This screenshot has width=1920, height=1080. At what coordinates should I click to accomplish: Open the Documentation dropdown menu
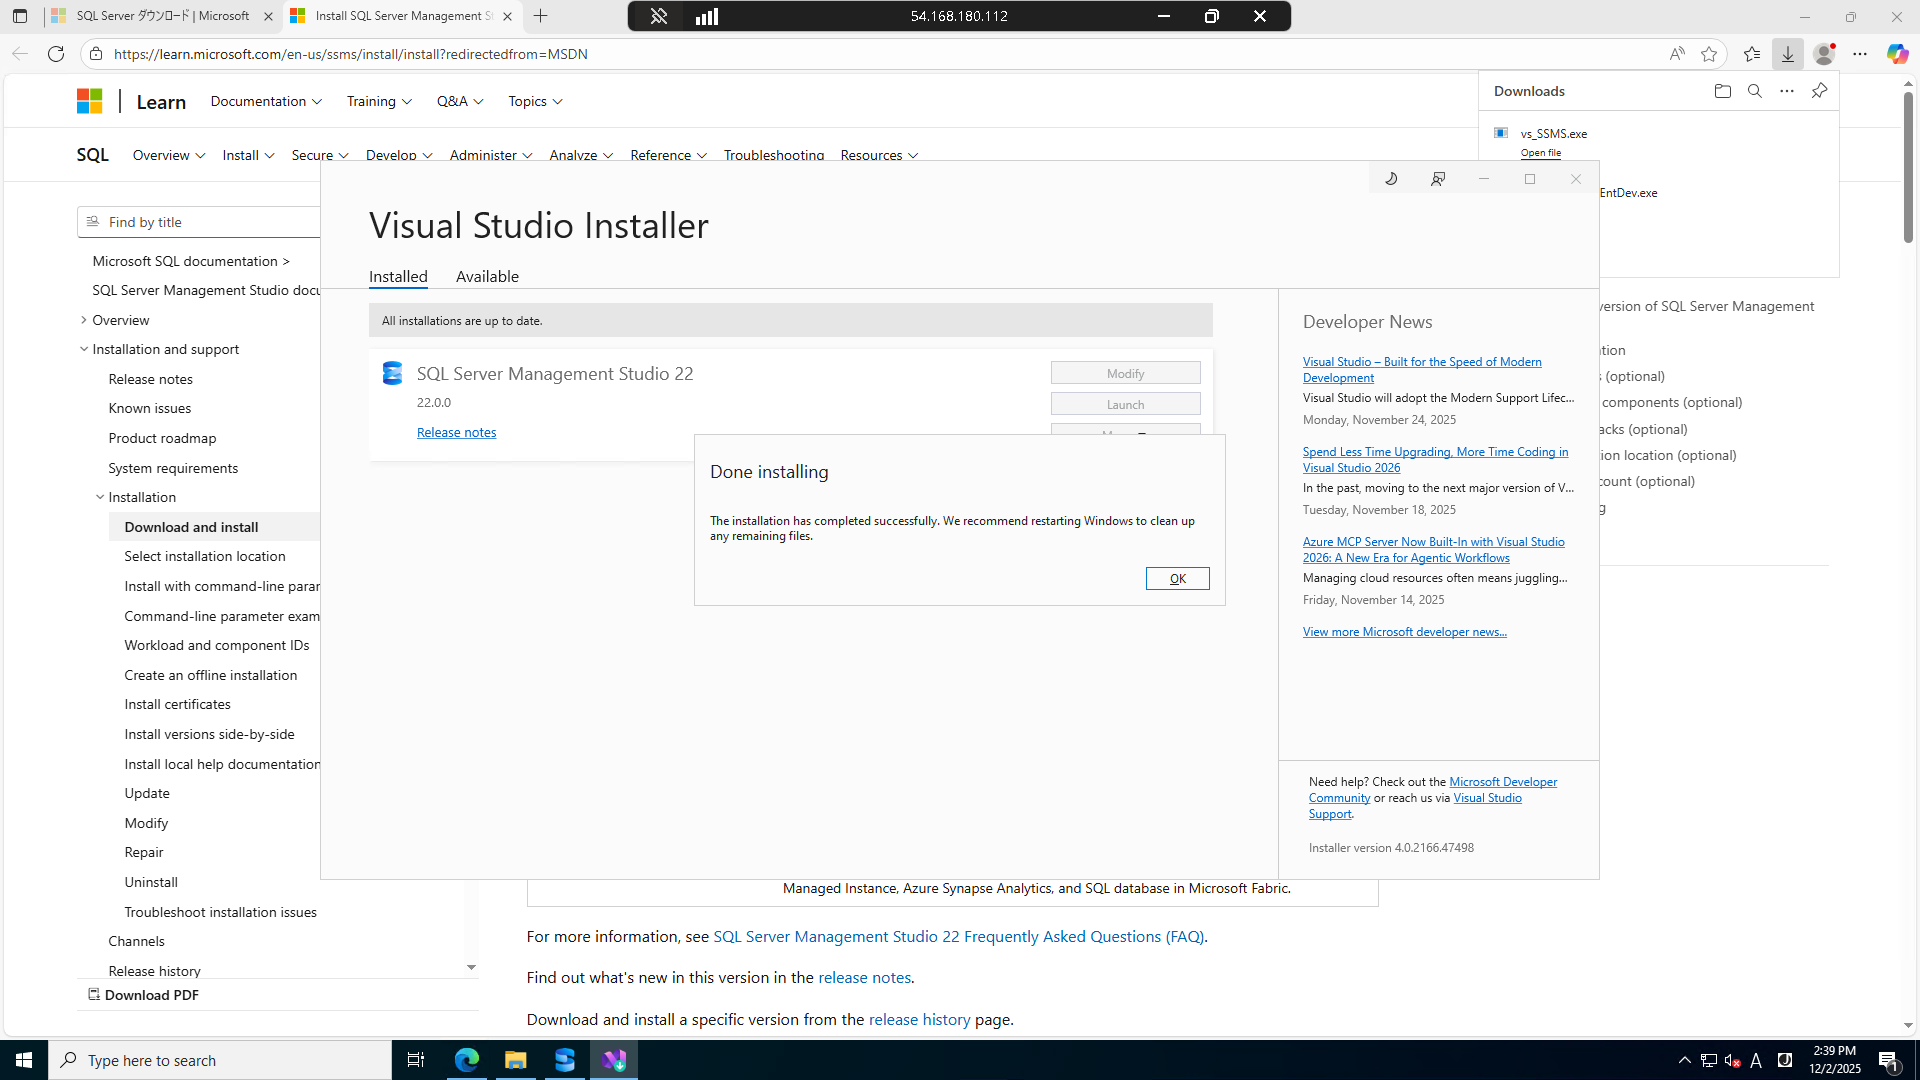pyautogui.click(x=266, y=101)
